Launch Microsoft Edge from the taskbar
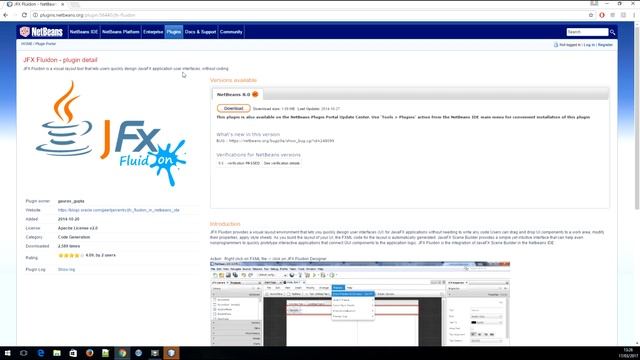 click(40, 353)
